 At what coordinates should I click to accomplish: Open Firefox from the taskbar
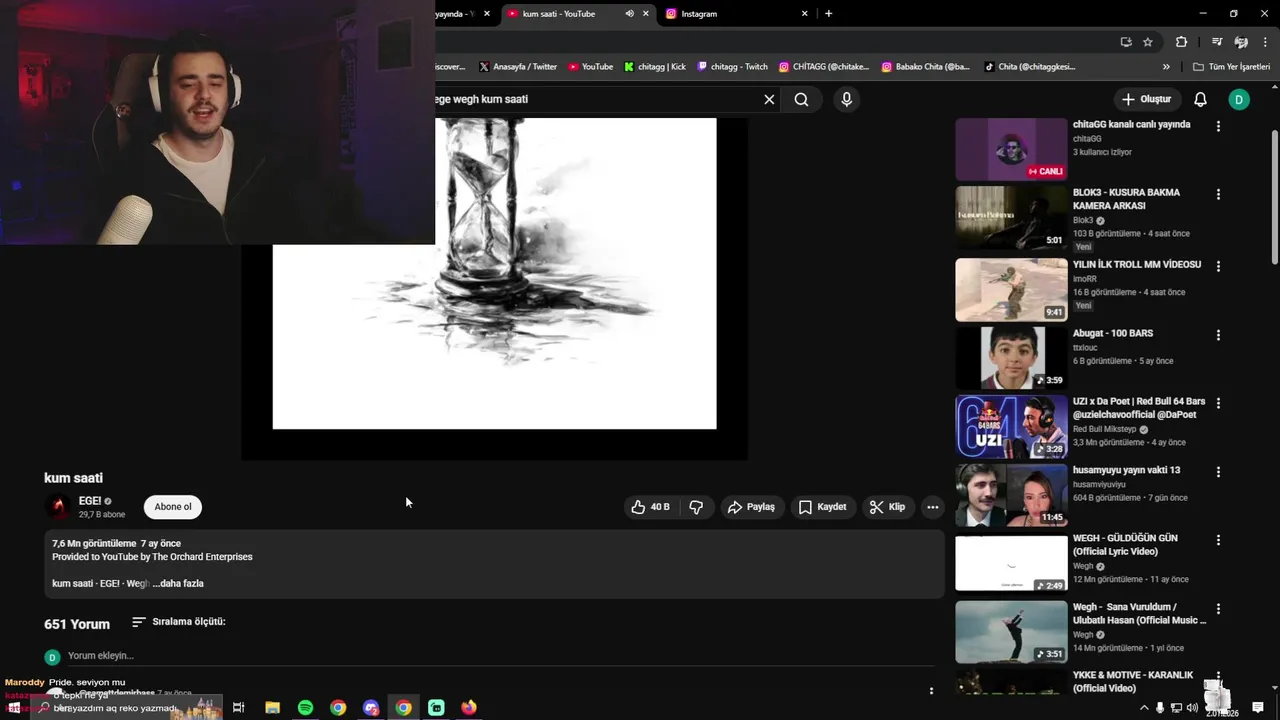[x=469, y=708]
